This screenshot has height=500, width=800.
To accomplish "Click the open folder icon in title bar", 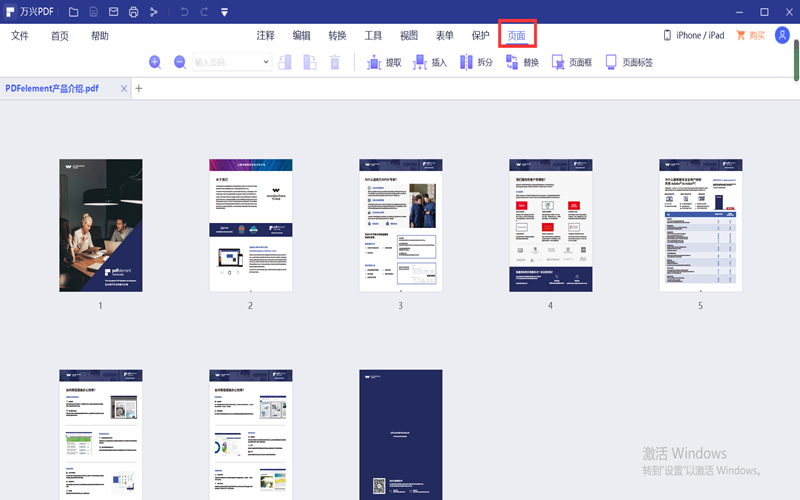I will click(x=74, y=12).
